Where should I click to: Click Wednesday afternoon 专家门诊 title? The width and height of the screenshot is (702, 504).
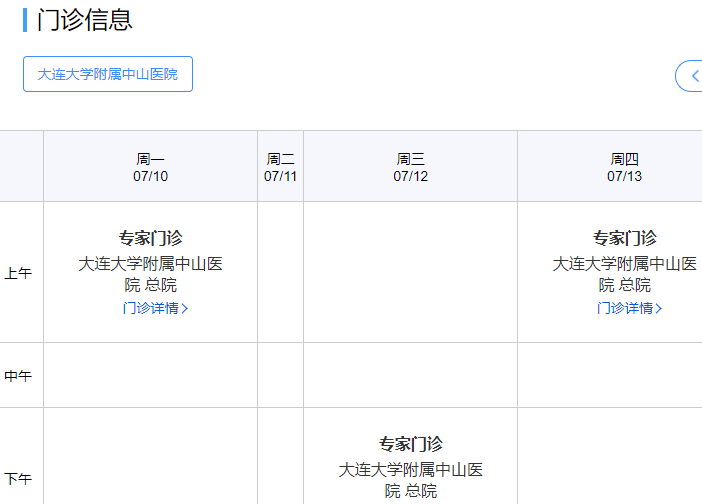411,444
